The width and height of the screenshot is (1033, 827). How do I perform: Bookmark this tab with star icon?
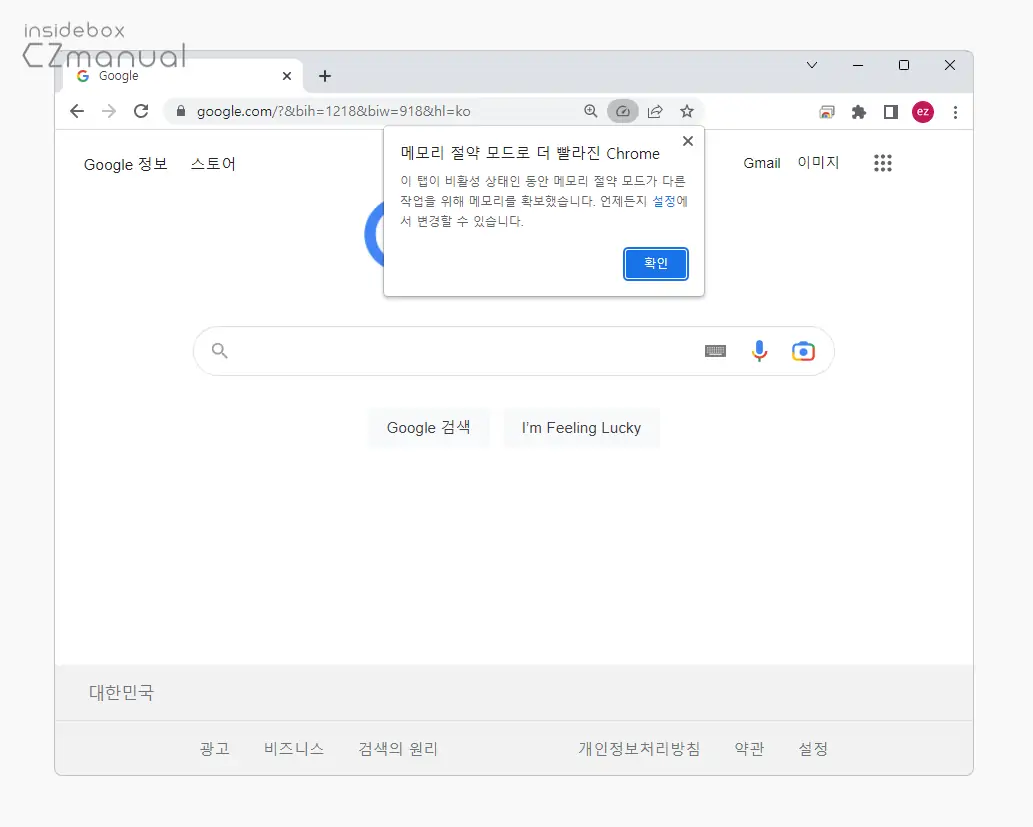click(686, 111)
